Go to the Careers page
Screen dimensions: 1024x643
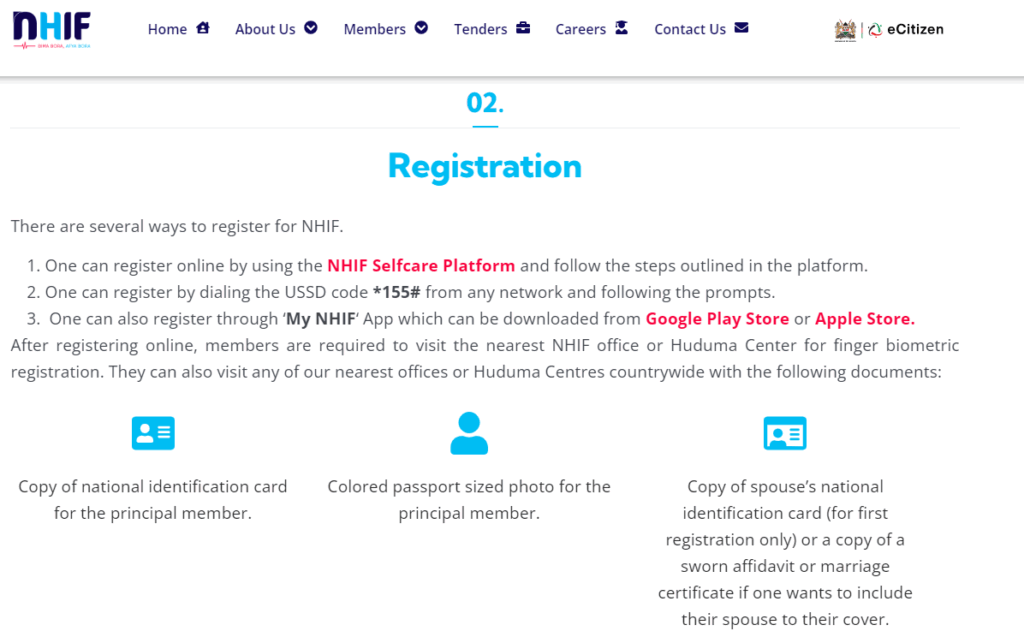click(x=581, y=29)
